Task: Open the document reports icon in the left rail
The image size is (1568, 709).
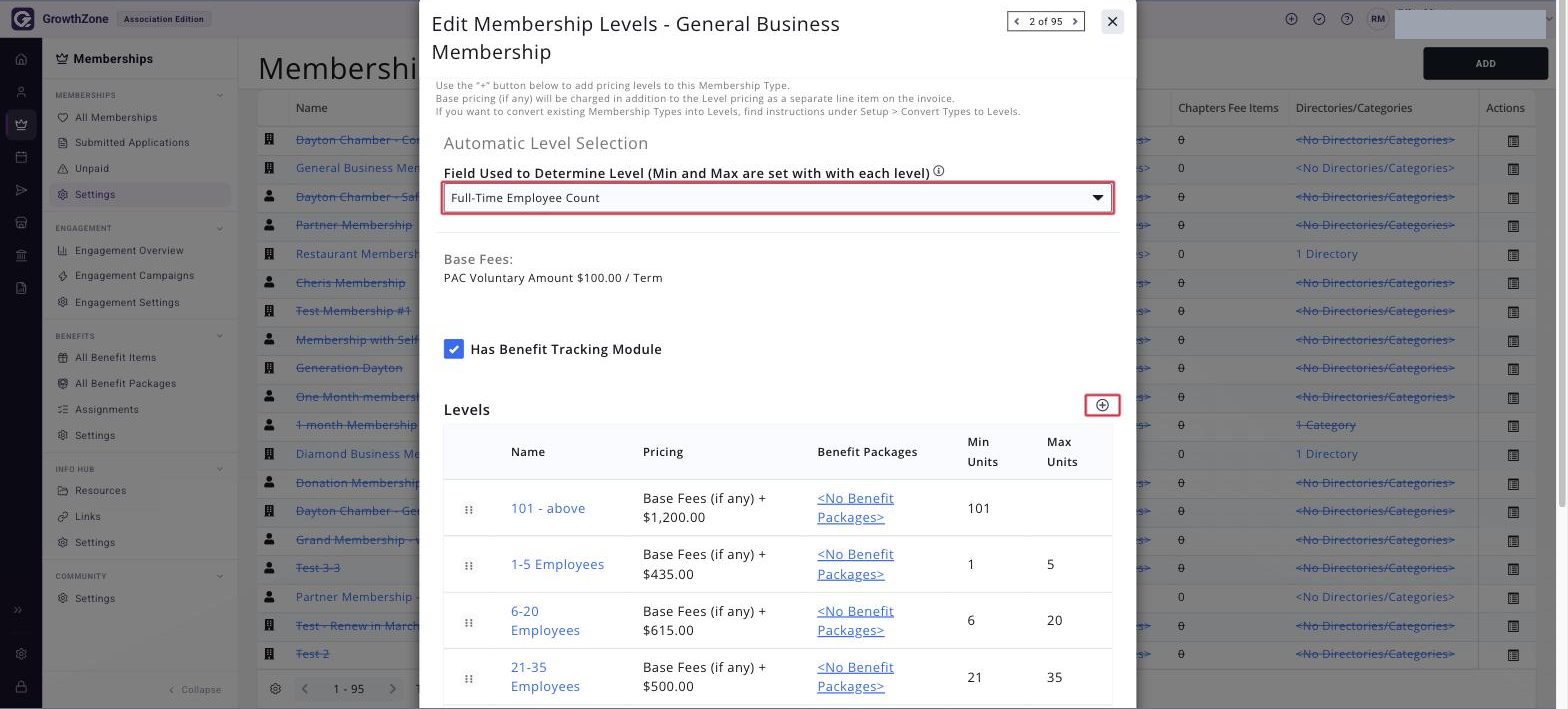Action: click(x=21, y=288)
